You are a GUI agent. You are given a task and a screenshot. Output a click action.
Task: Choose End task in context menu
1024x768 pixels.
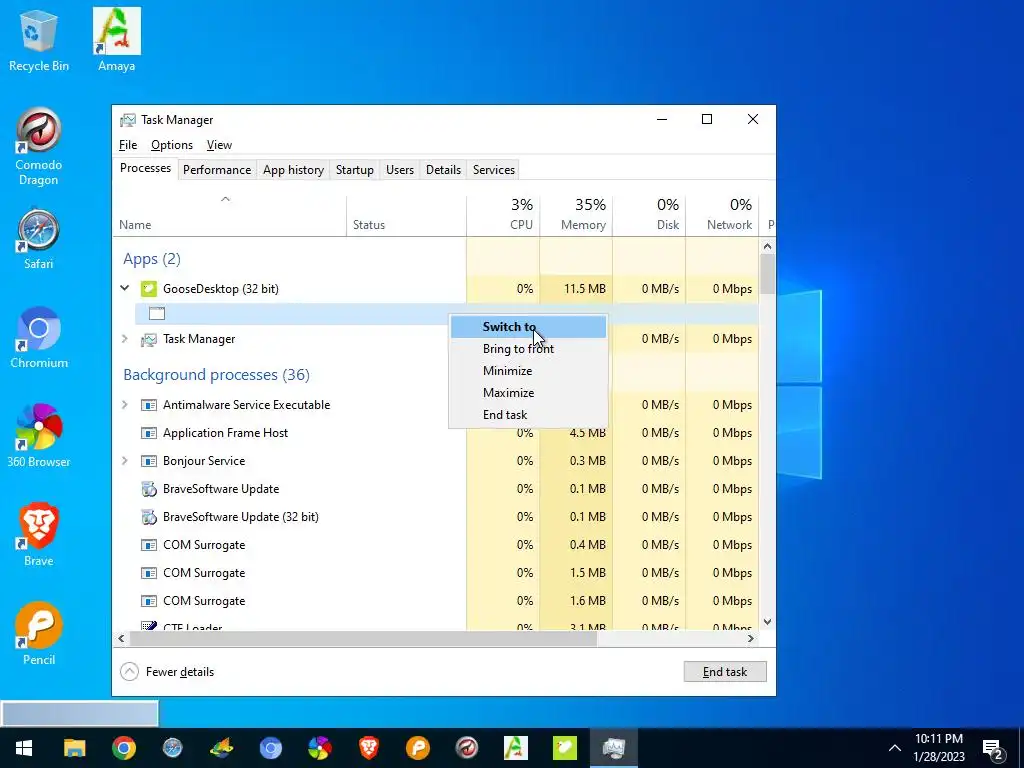point(528,415)
